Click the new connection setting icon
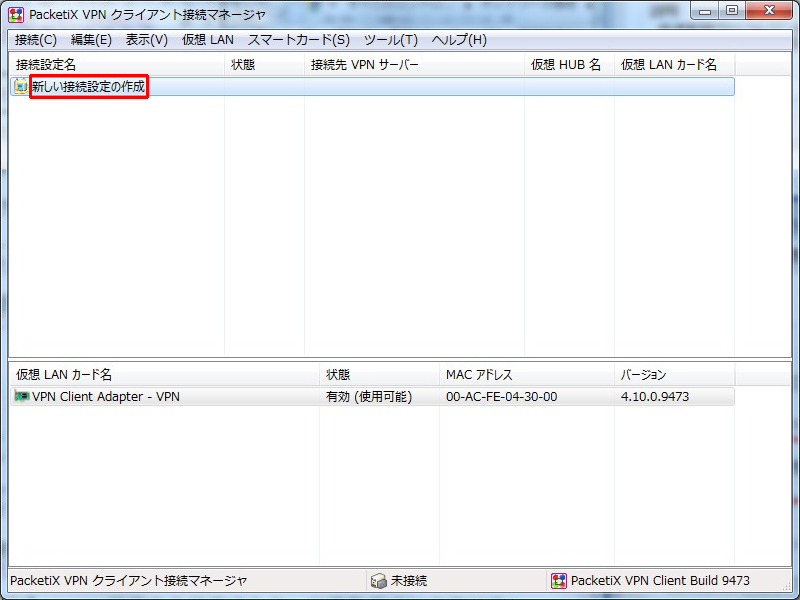The height and width of the screenshot is (600, 800). (x=21, y=87)
